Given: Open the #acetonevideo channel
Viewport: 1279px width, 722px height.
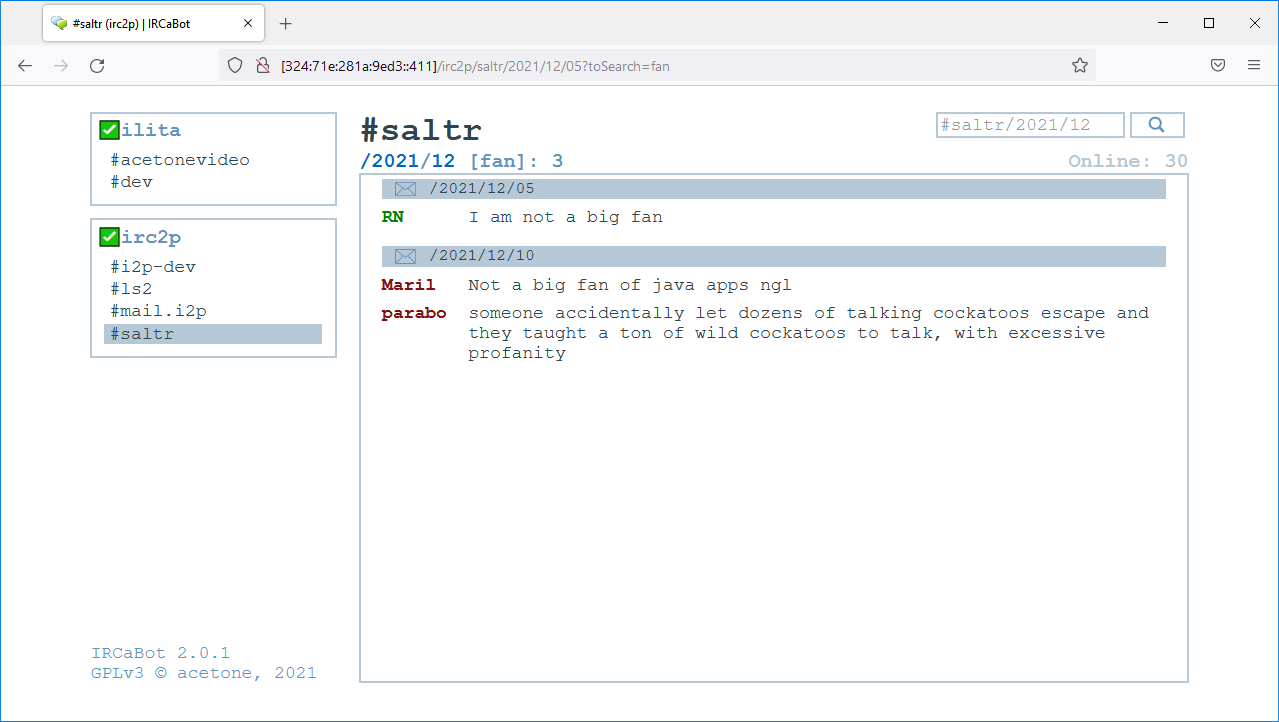Looking at the screenshot, I should pyautogui.click(x=180, y=160).
